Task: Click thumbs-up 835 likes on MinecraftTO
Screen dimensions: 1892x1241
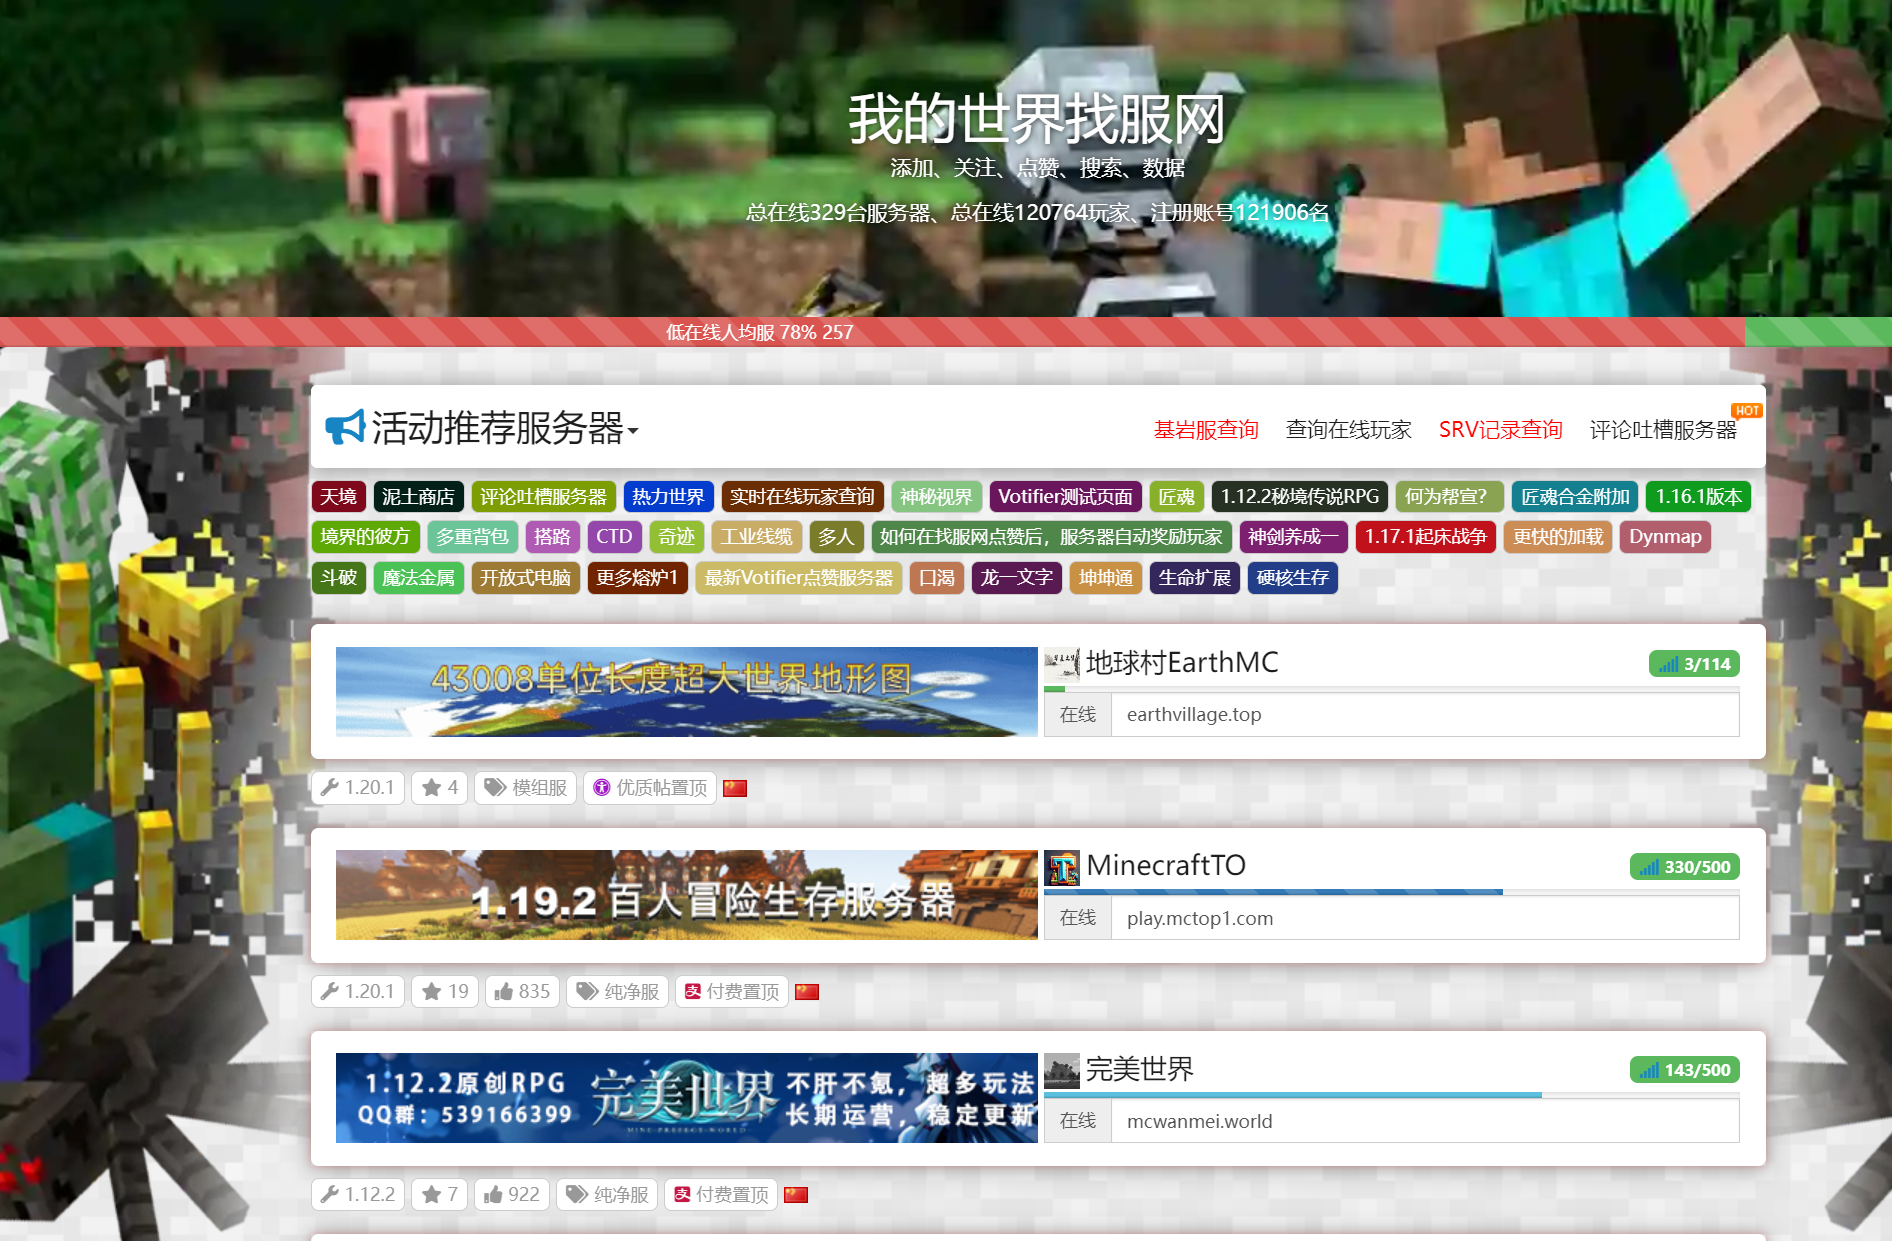Action: pos(522,991)
